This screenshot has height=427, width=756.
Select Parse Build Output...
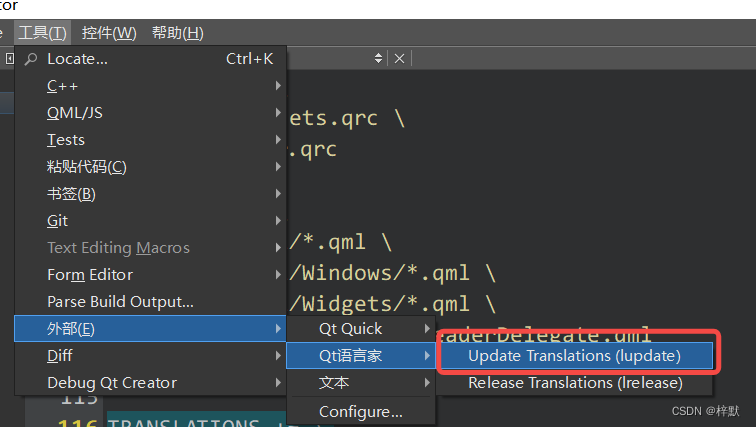(x=150, y=302)
